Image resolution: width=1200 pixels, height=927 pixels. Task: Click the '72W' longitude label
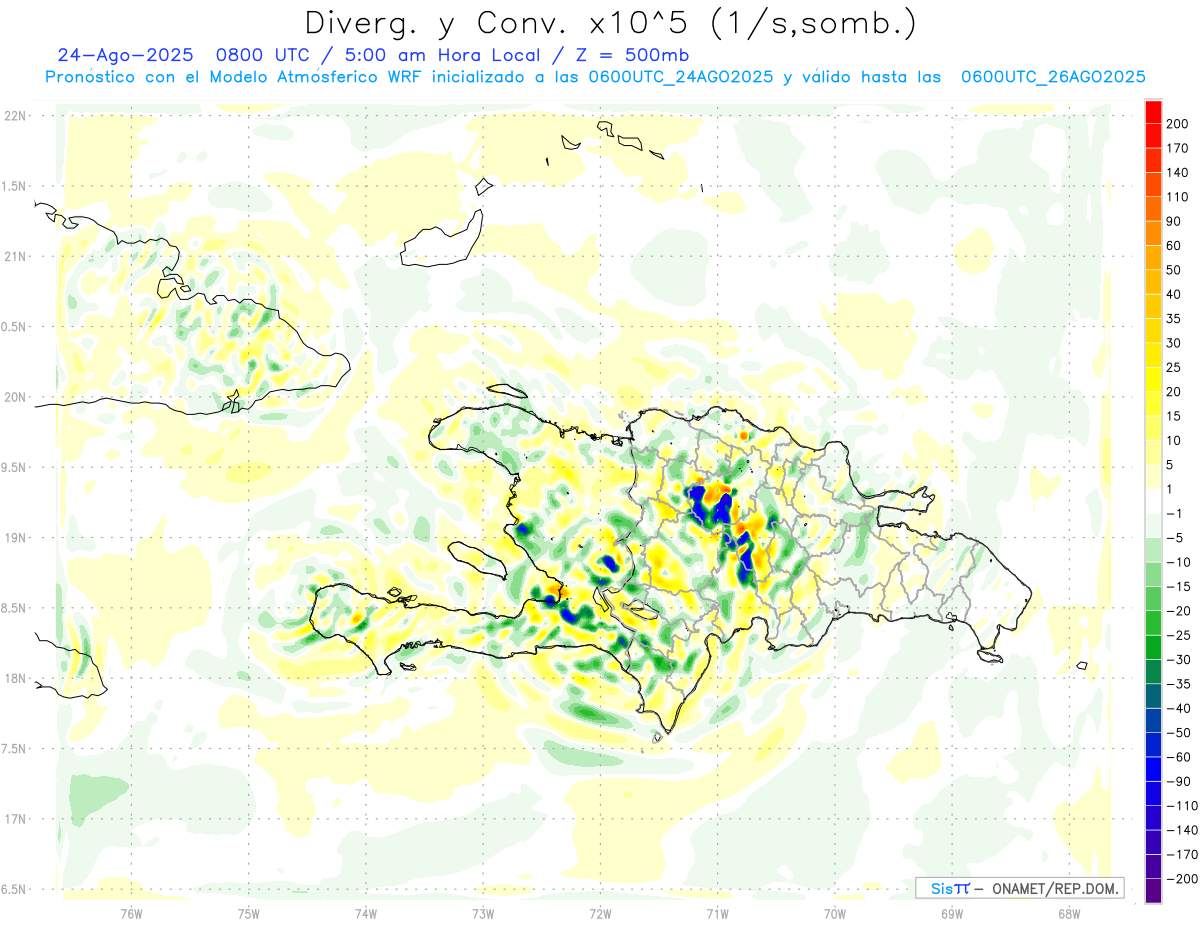click(600, 913)
